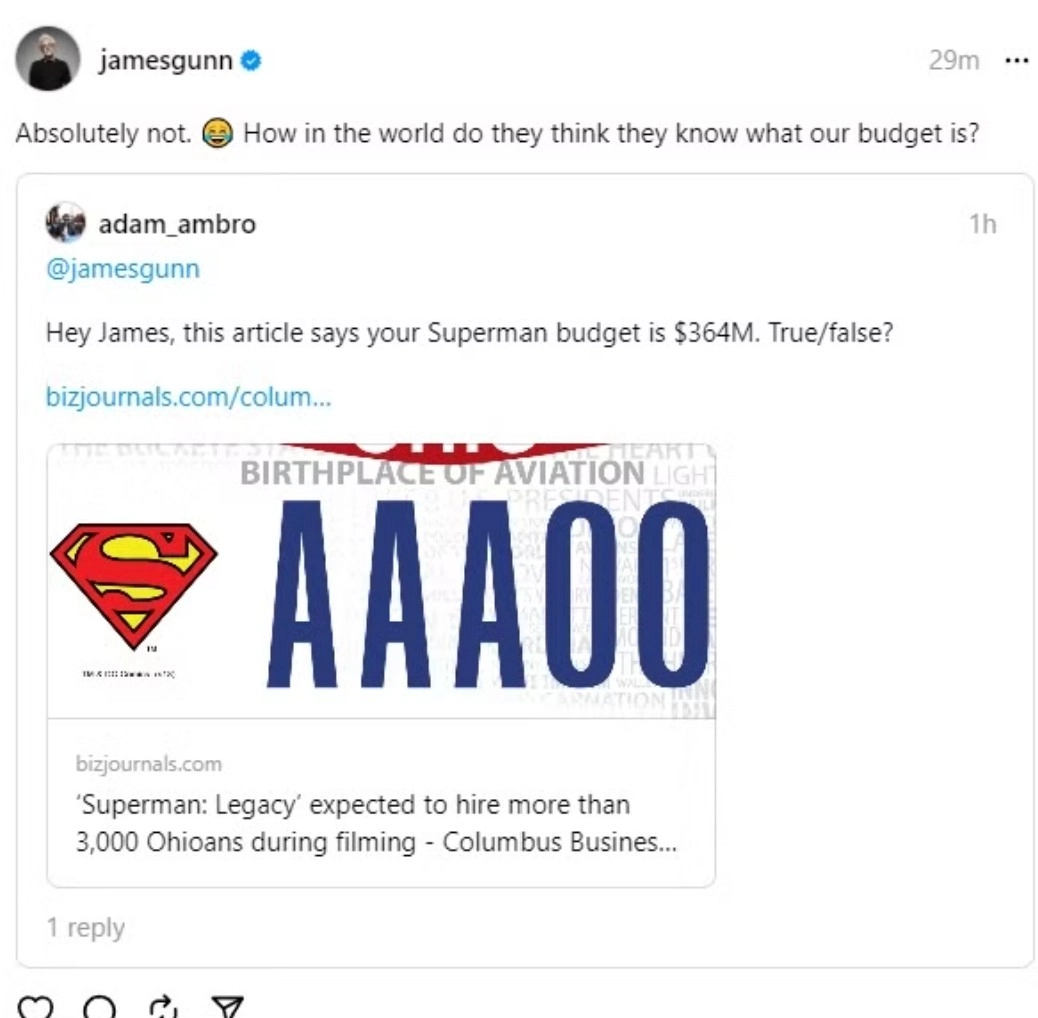Share the post with the send icon
This screenshot has height=1018, width=1038.
229,1008
